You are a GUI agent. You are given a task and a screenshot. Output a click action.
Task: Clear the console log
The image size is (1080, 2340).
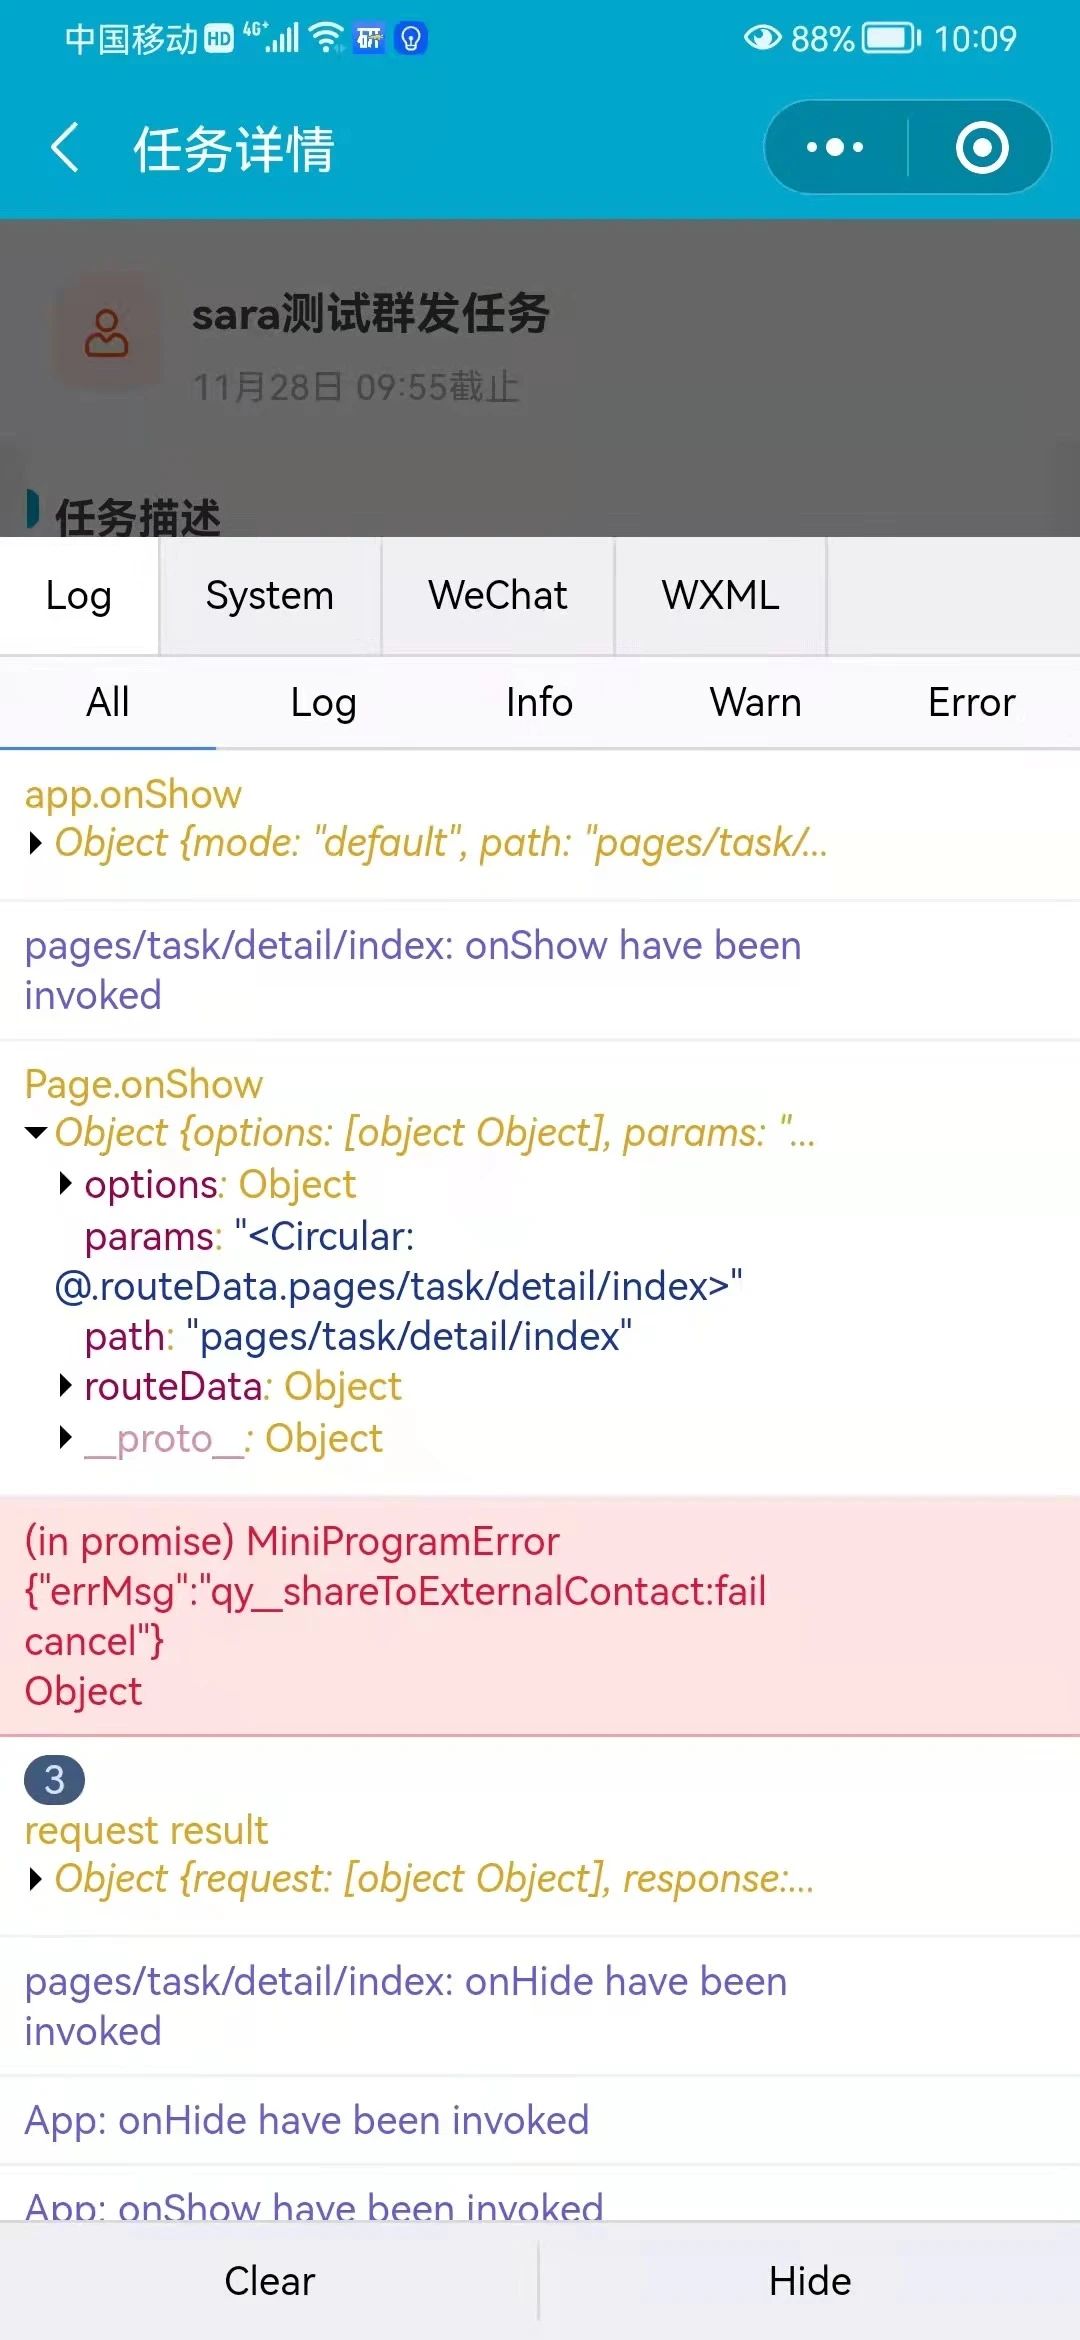pos(269,2281)
